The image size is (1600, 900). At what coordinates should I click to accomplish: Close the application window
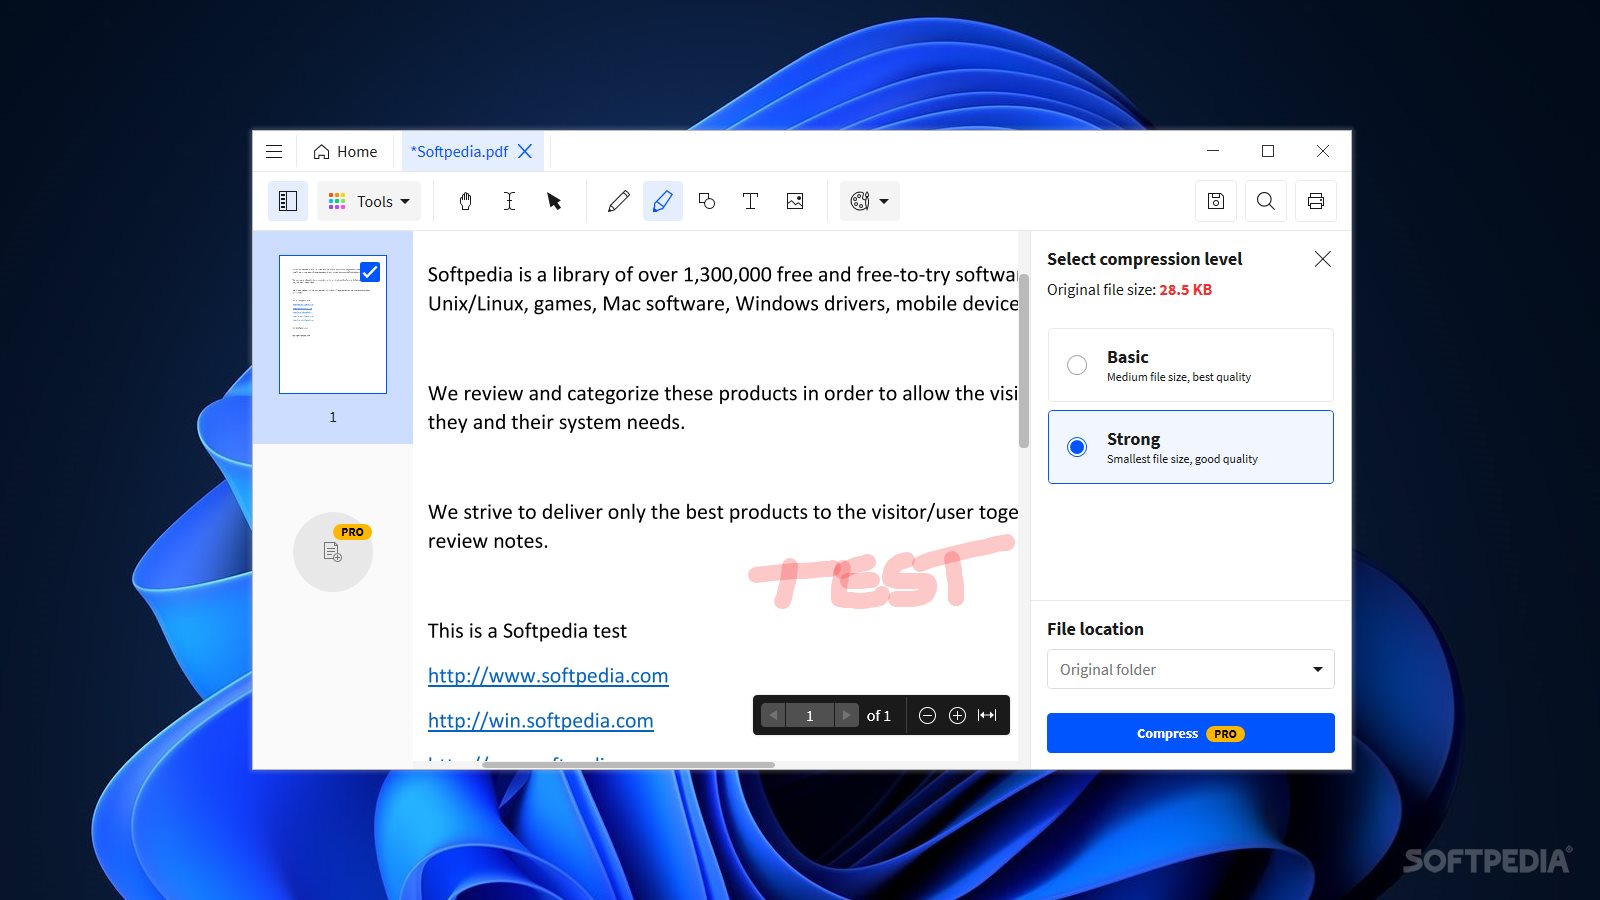click(1323, 151)
